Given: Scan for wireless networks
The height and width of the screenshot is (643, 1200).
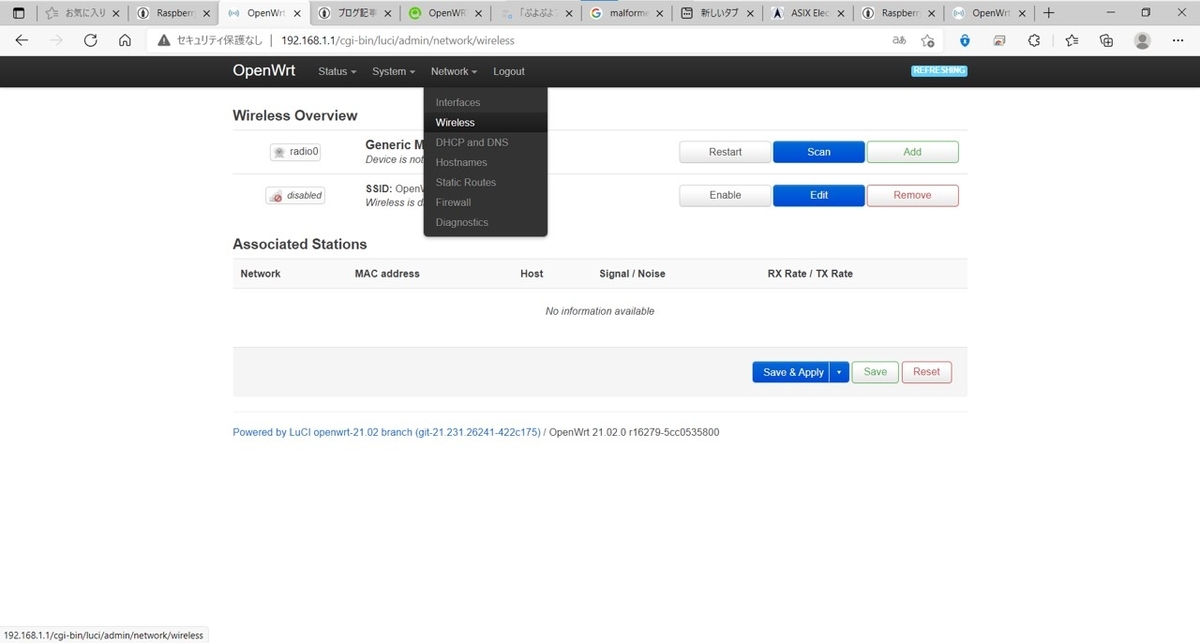Looking at the screenshot, I should click(819, 152).
